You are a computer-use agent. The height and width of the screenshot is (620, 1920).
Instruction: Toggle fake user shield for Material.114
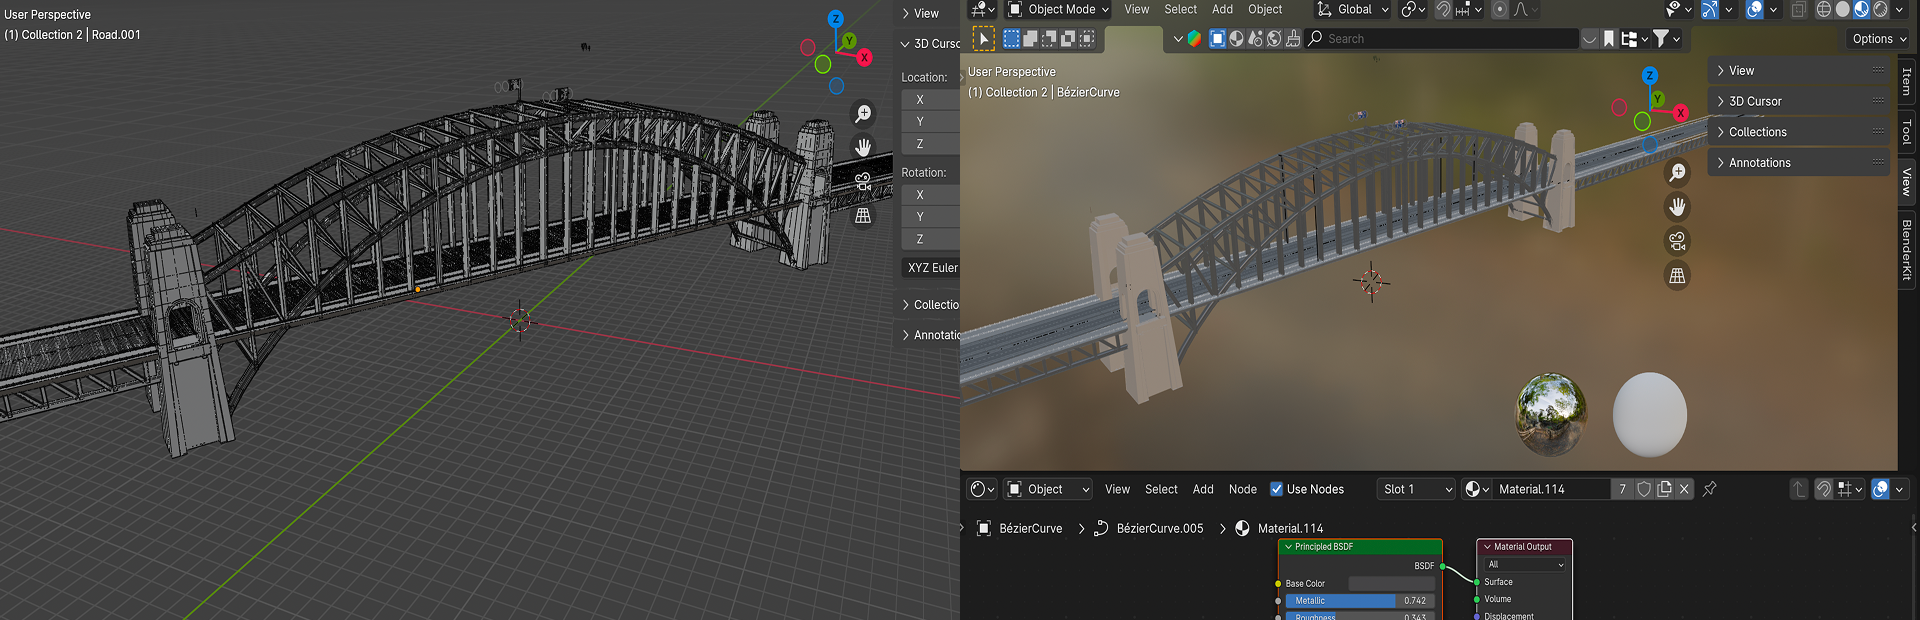click(1644, 489)
